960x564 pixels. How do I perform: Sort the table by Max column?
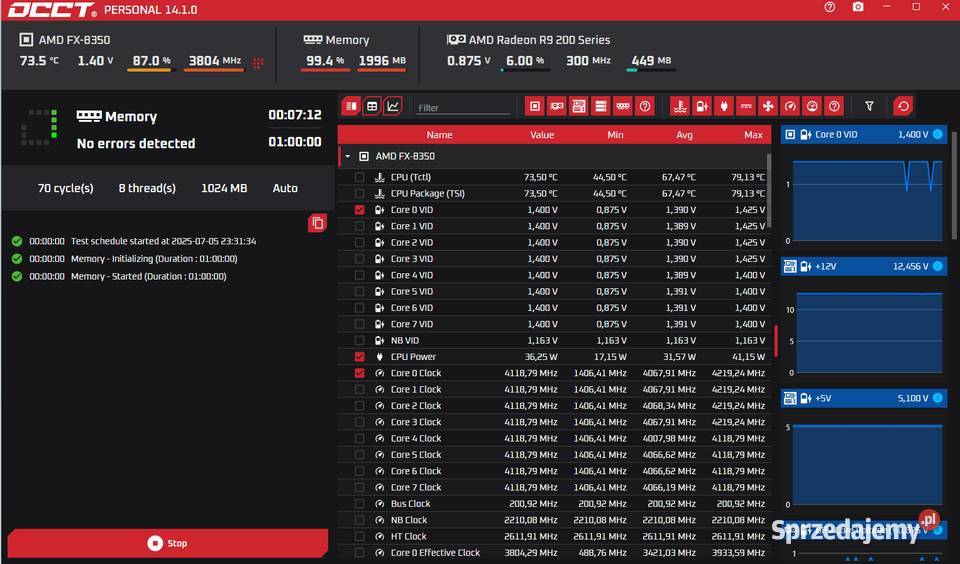(x=753, y=135)
